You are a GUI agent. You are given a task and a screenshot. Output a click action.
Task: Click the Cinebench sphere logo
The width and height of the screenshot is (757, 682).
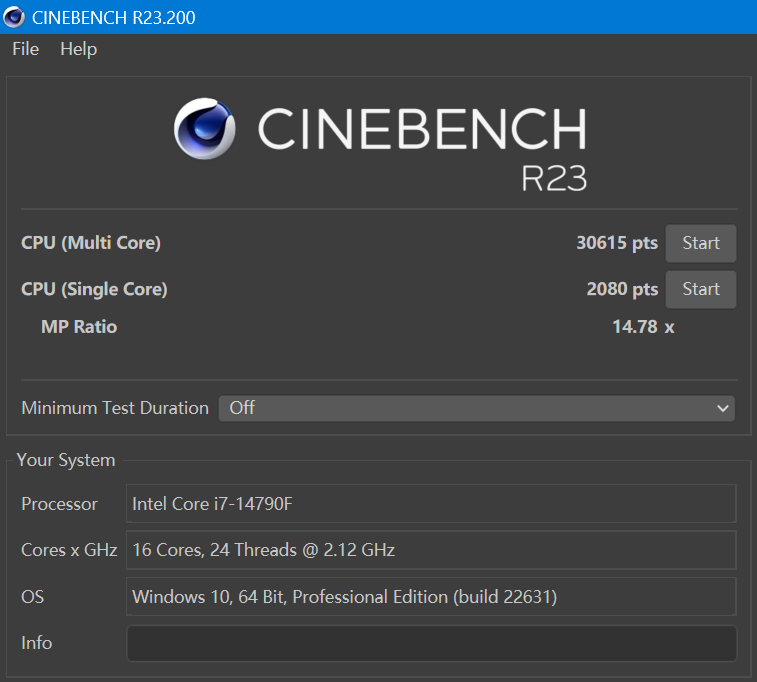205,129
